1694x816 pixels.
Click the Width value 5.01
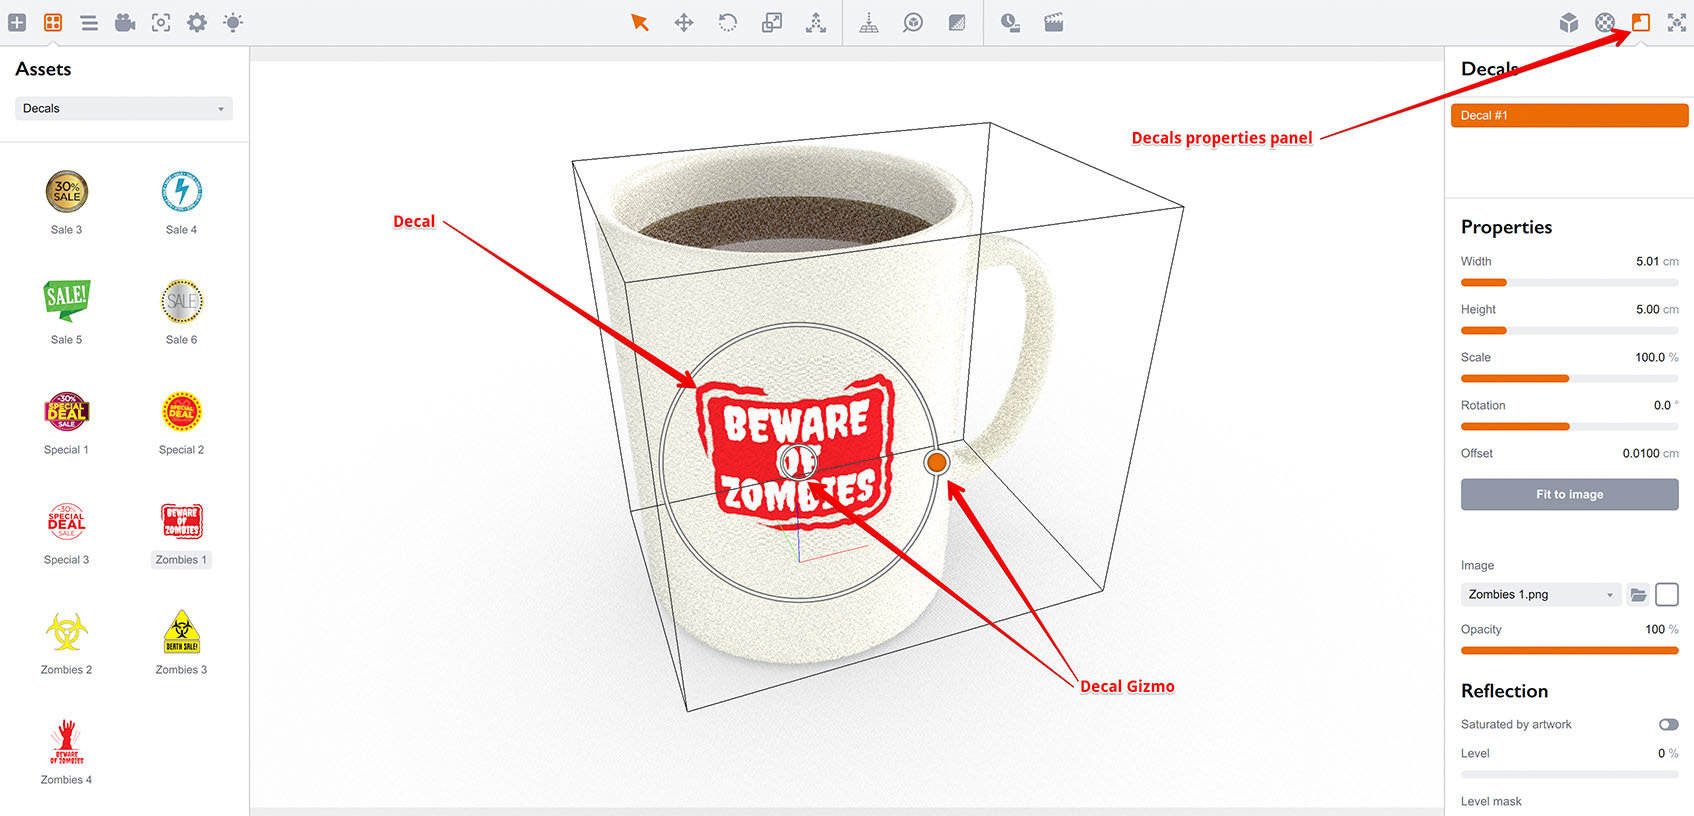point(1647,262)
